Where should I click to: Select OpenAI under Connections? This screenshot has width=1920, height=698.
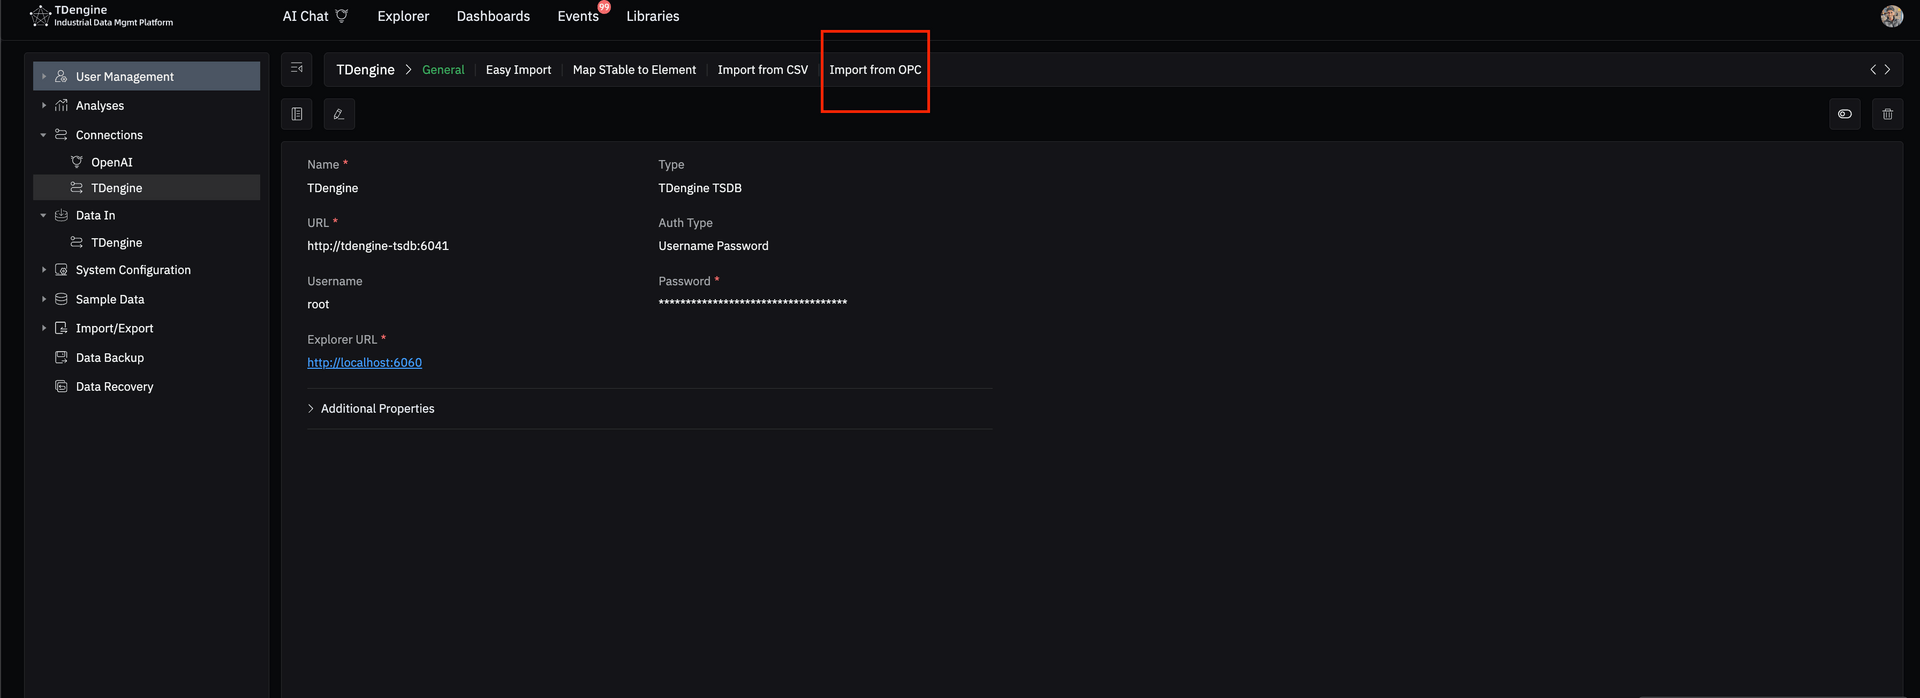point(111,162)
